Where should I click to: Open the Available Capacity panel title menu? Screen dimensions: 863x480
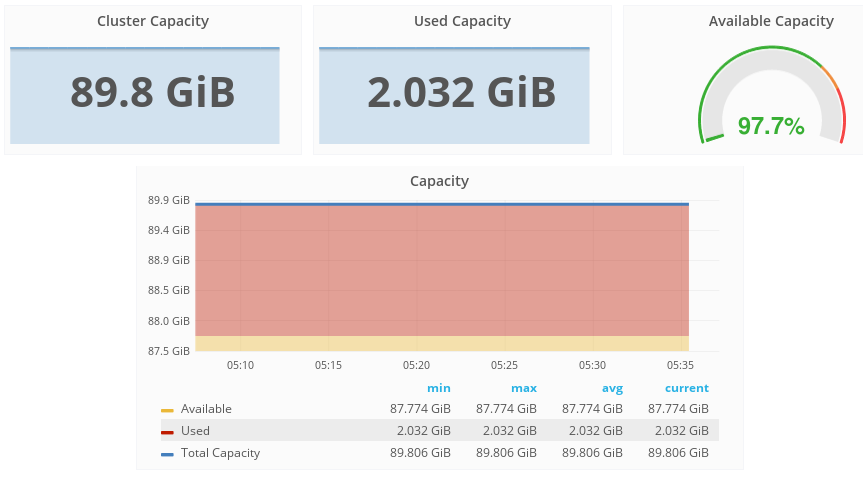(771, 21)
